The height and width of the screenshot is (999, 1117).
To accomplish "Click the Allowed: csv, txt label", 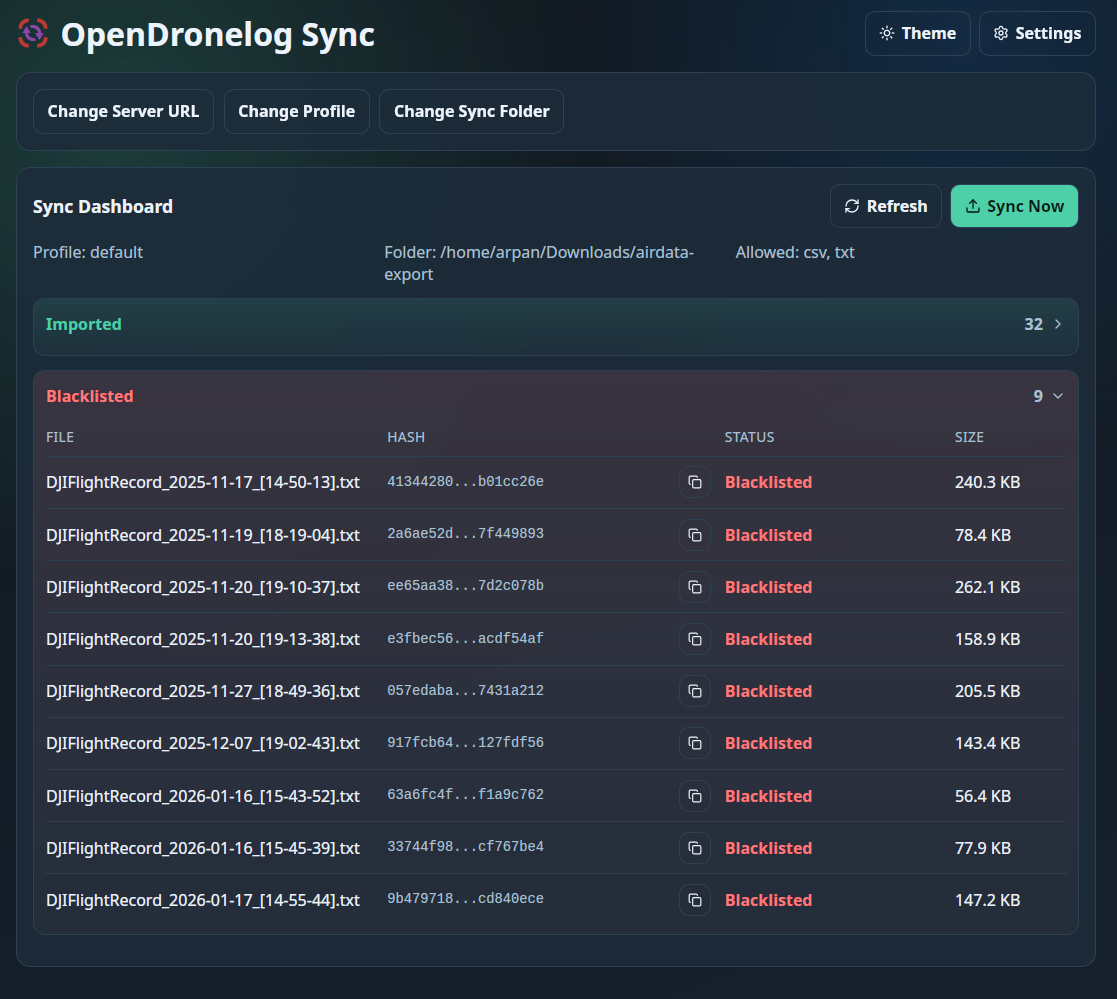I will tap(795, 252).
